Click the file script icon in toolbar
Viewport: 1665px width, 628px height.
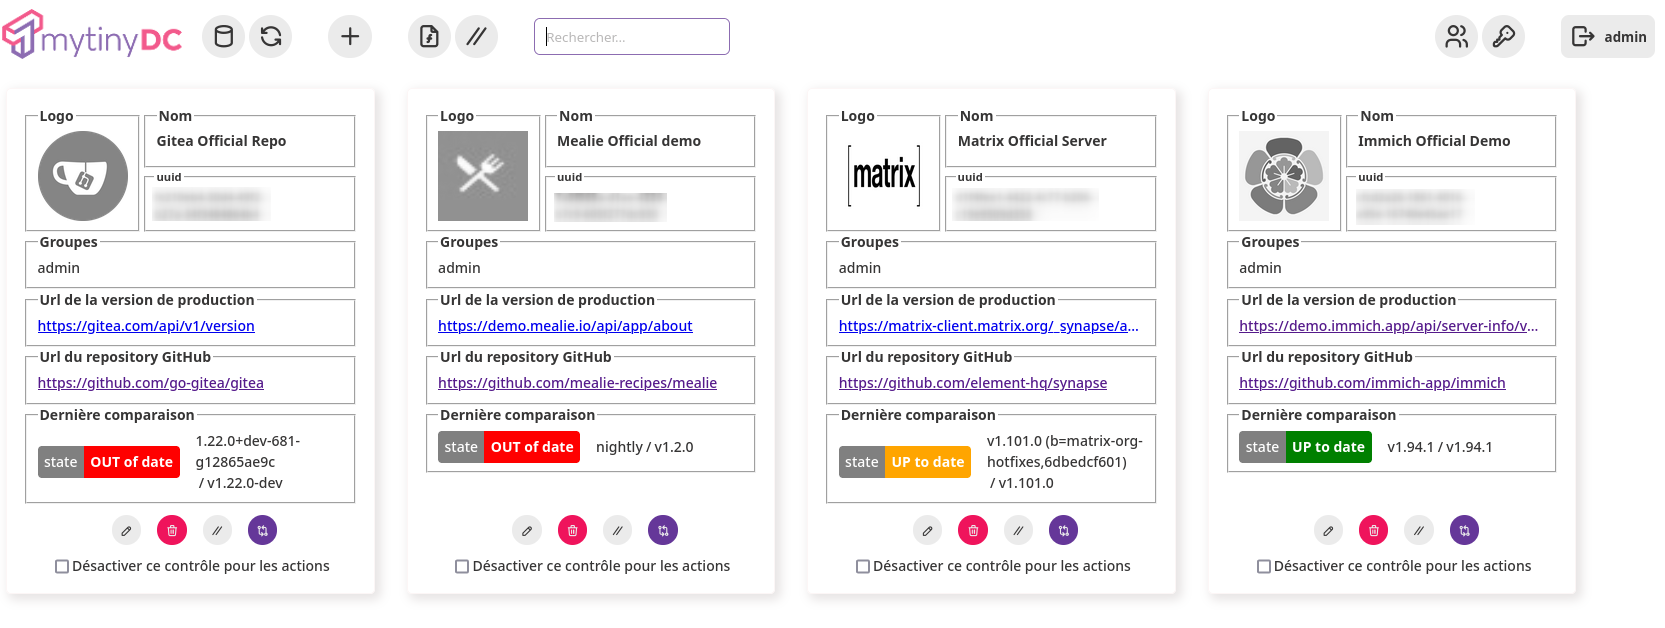pyautogui.click(x=429, y=37)
